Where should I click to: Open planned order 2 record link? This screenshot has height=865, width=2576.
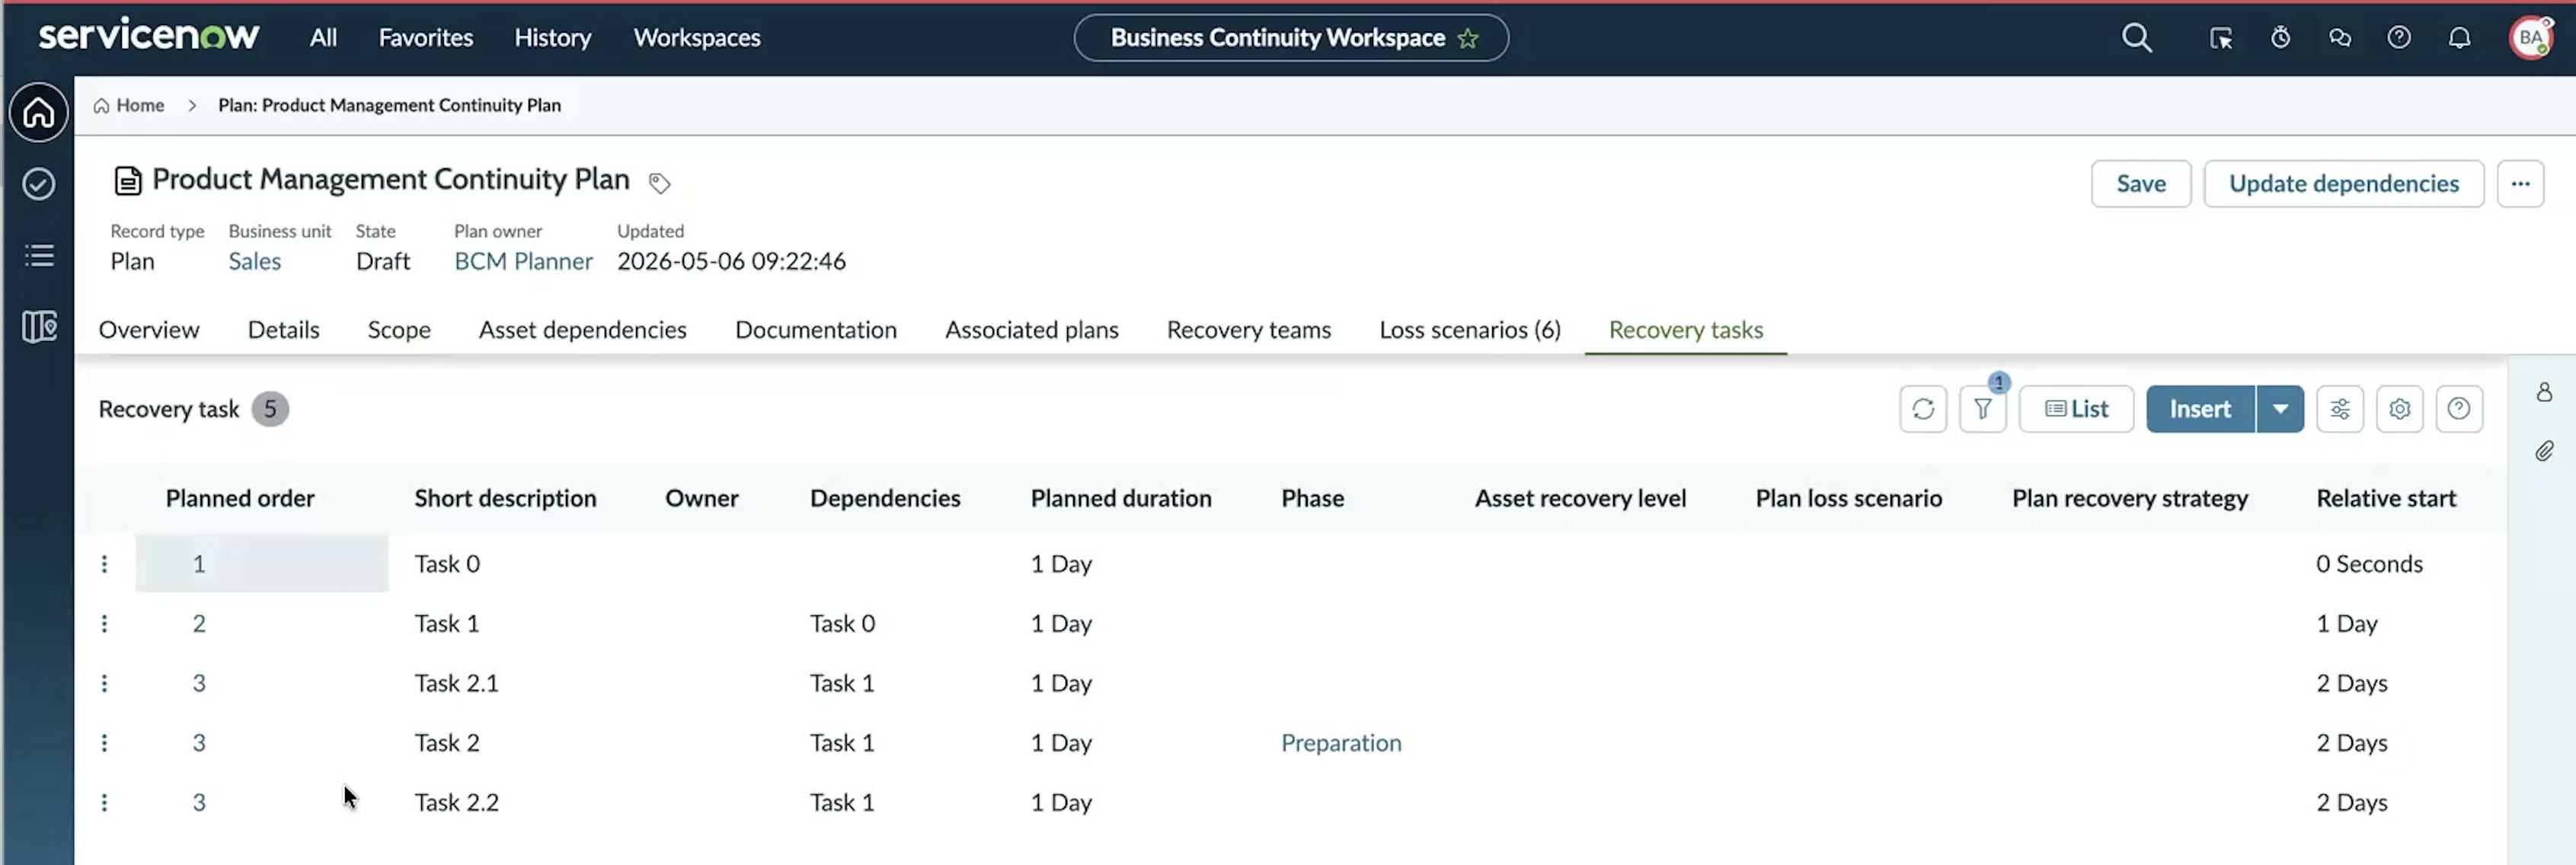199,624
